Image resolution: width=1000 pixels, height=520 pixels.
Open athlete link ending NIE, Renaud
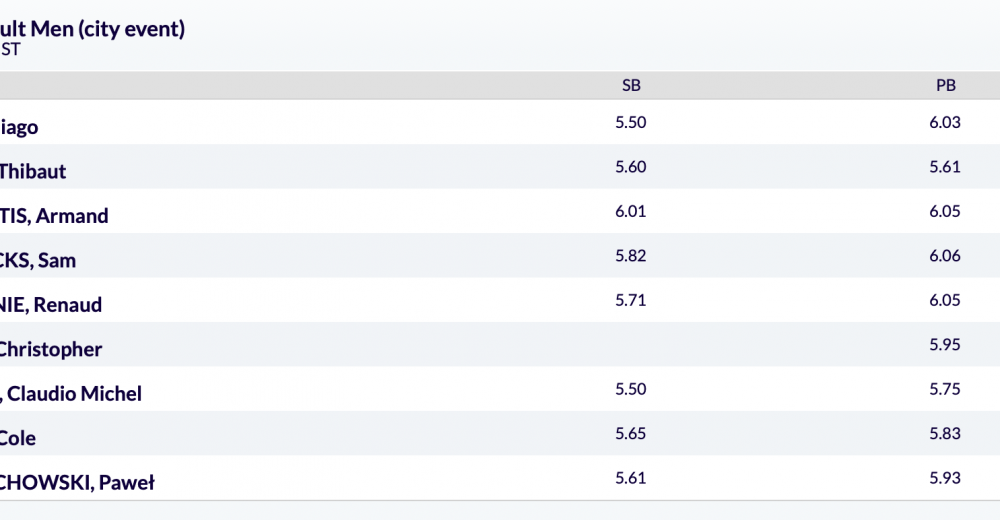pos(50,305)
